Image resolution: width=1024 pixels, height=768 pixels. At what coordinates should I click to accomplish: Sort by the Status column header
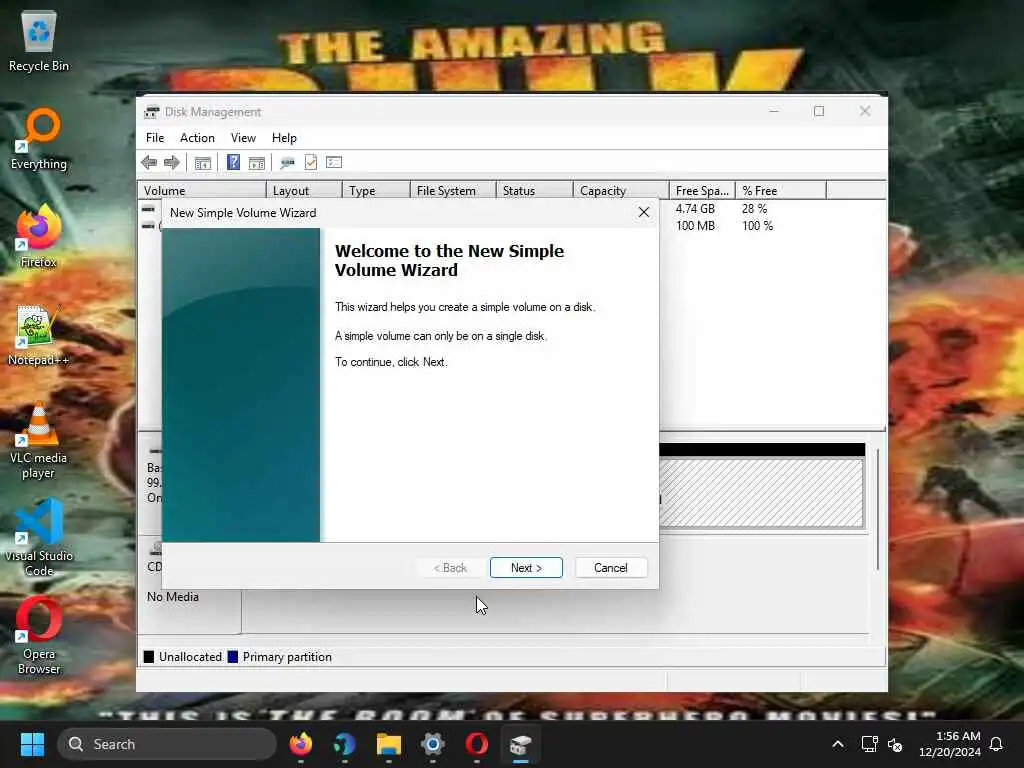coord(535,191)
